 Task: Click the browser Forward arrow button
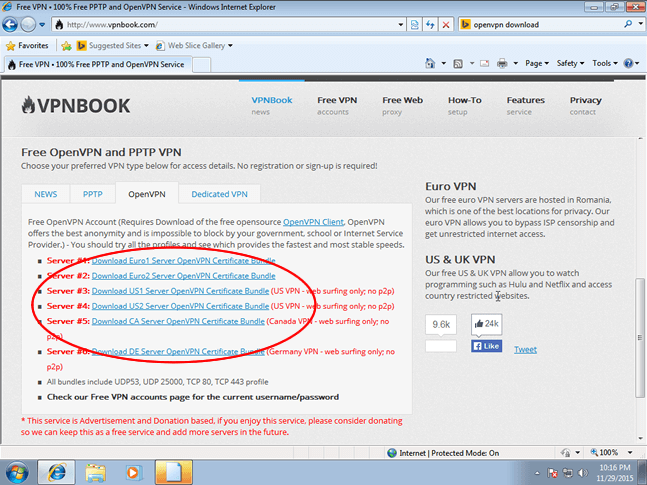tap(28, 25)
